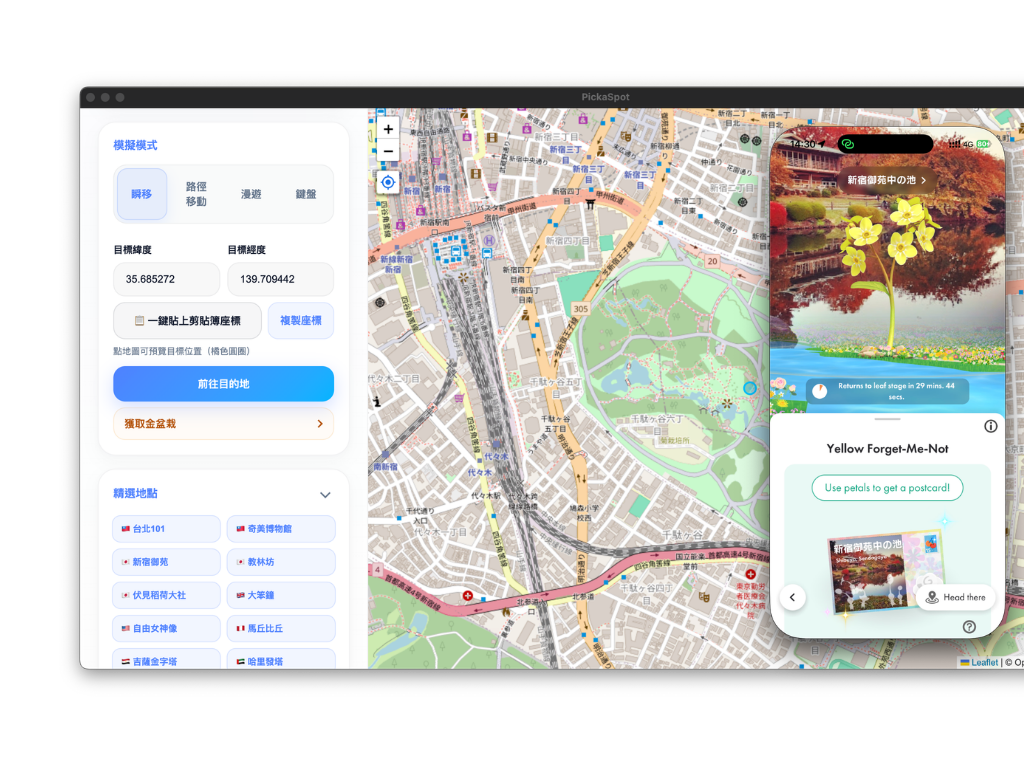This screenshot has width=1024, height=768.
Task: Click the blue circle location marker on map
Action: pos(750,388)
